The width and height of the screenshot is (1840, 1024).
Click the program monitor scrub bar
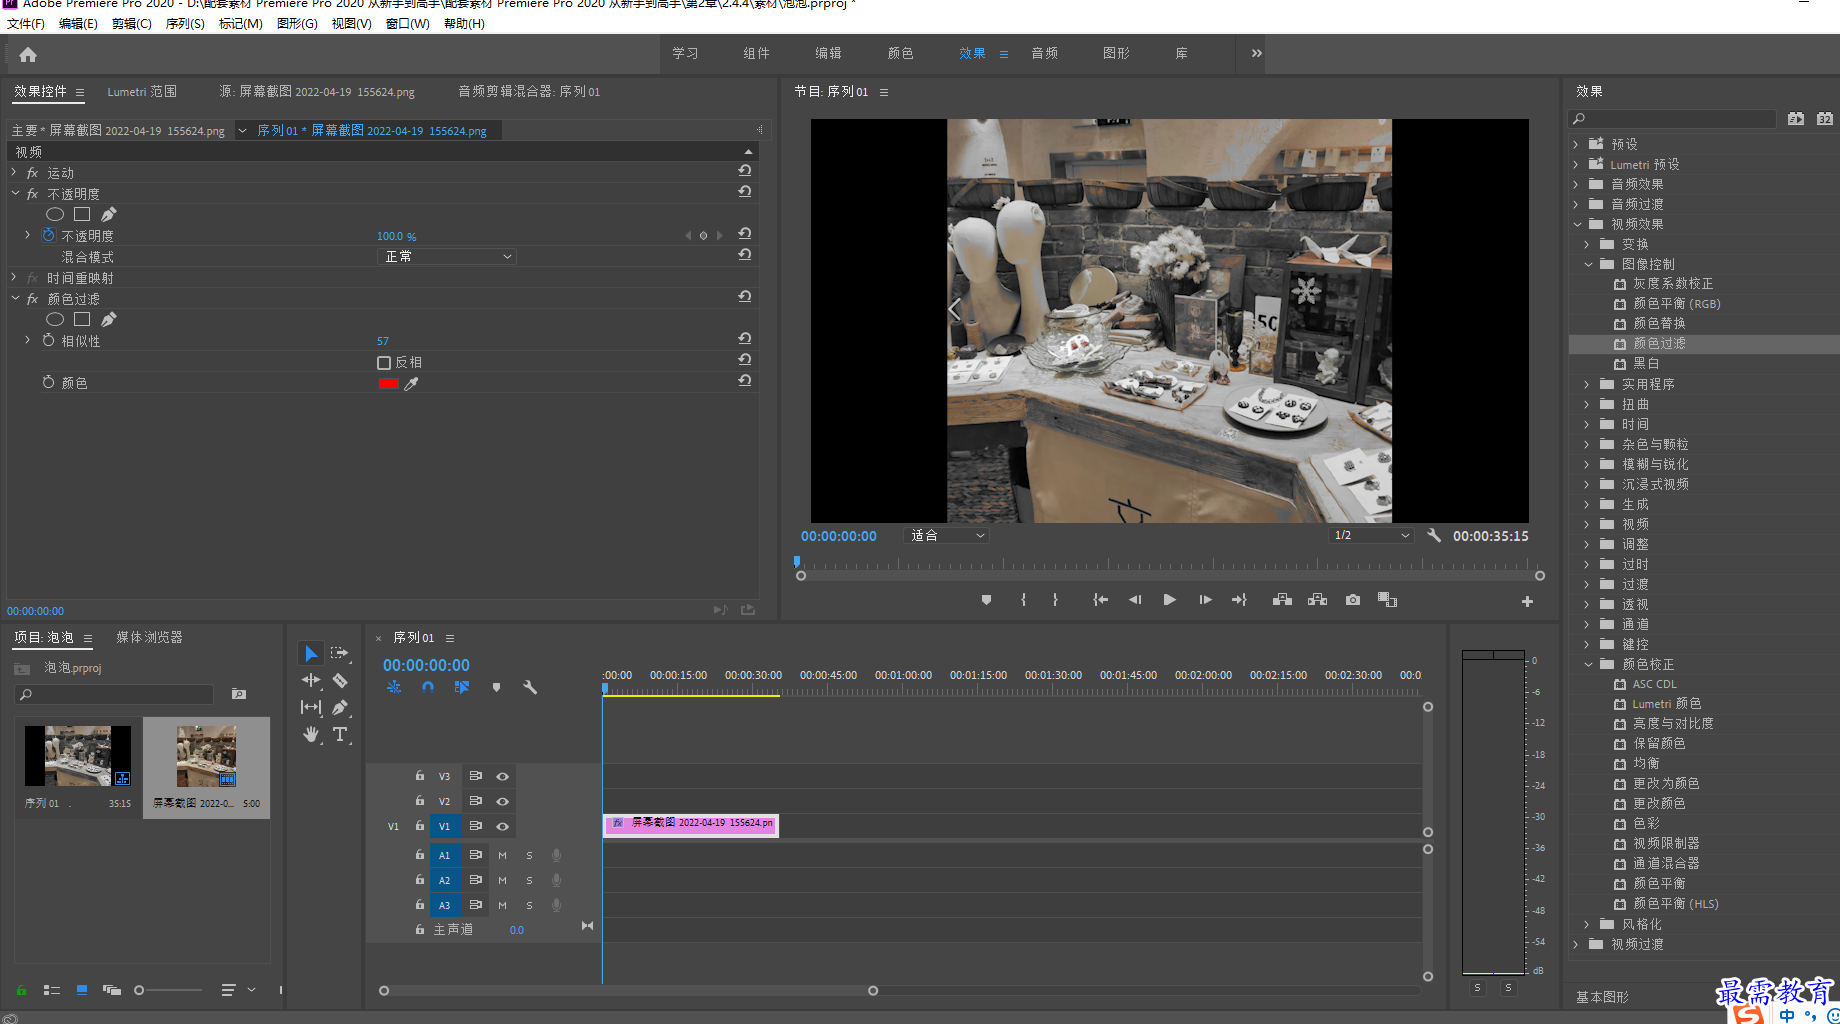click(x=1170, y=566)
